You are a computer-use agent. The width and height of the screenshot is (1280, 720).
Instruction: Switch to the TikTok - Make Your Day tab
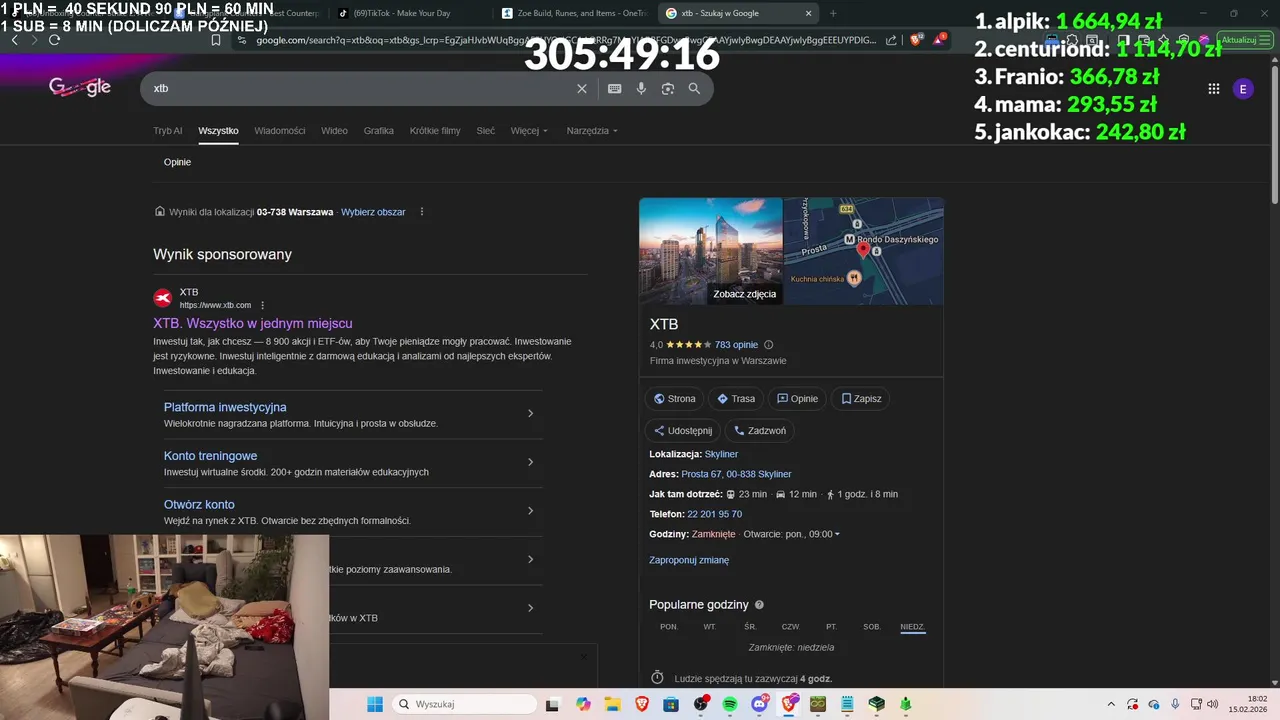click(408, 13)
